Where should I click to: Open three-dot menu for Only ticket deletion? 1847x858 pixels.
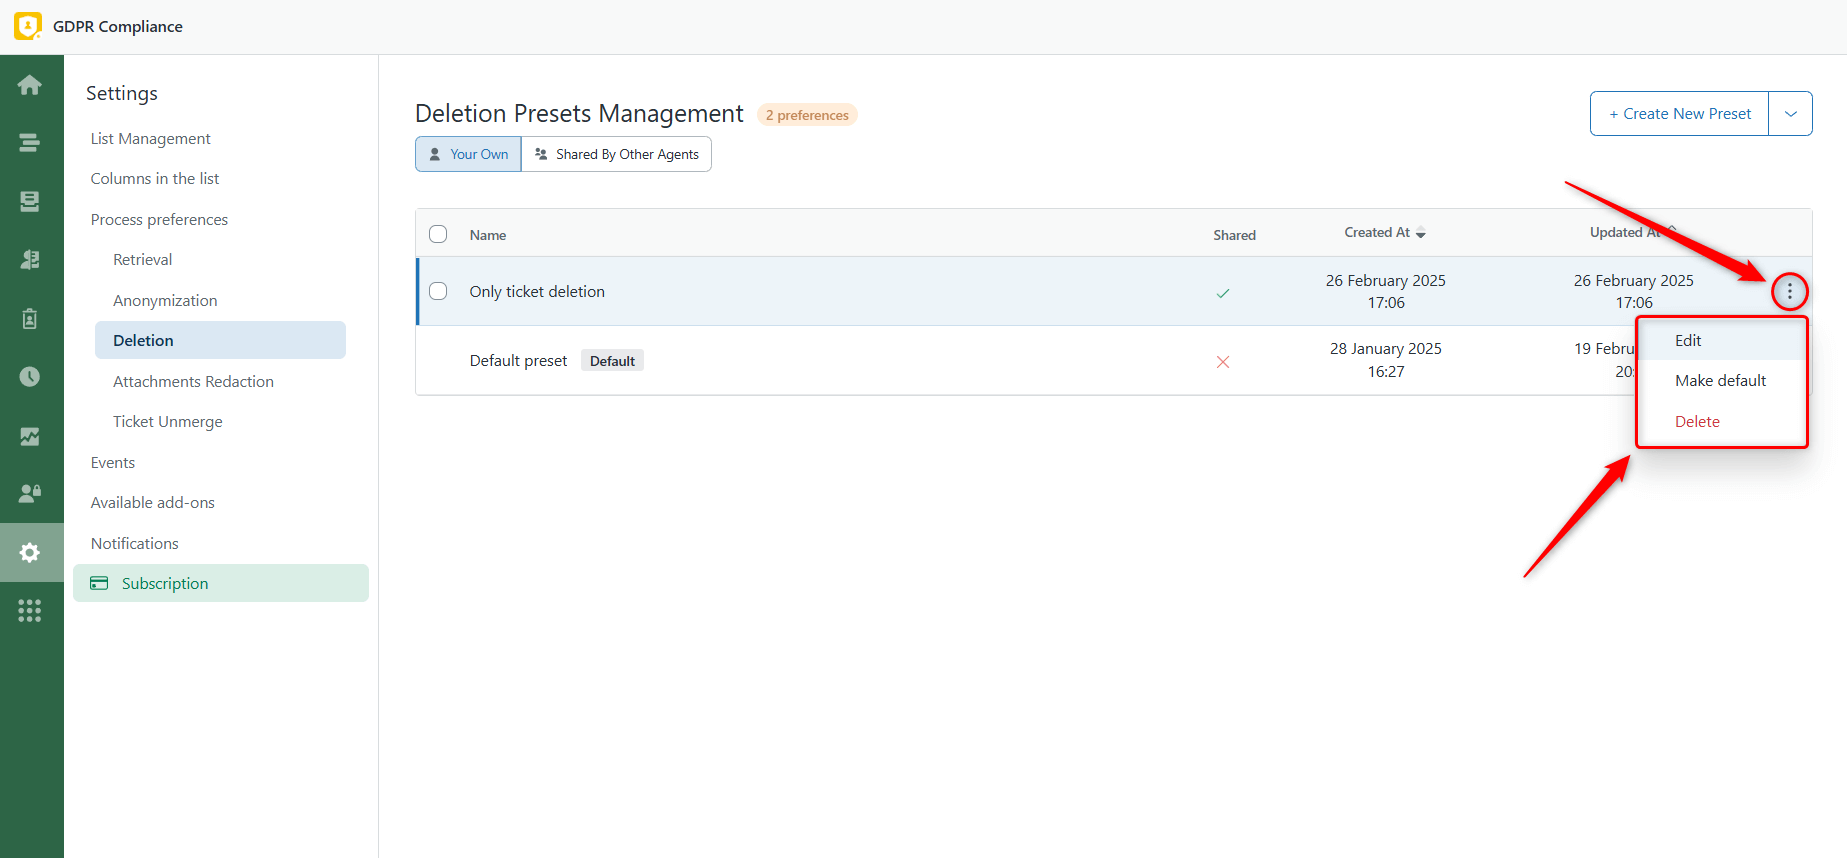coord(1789,292)
